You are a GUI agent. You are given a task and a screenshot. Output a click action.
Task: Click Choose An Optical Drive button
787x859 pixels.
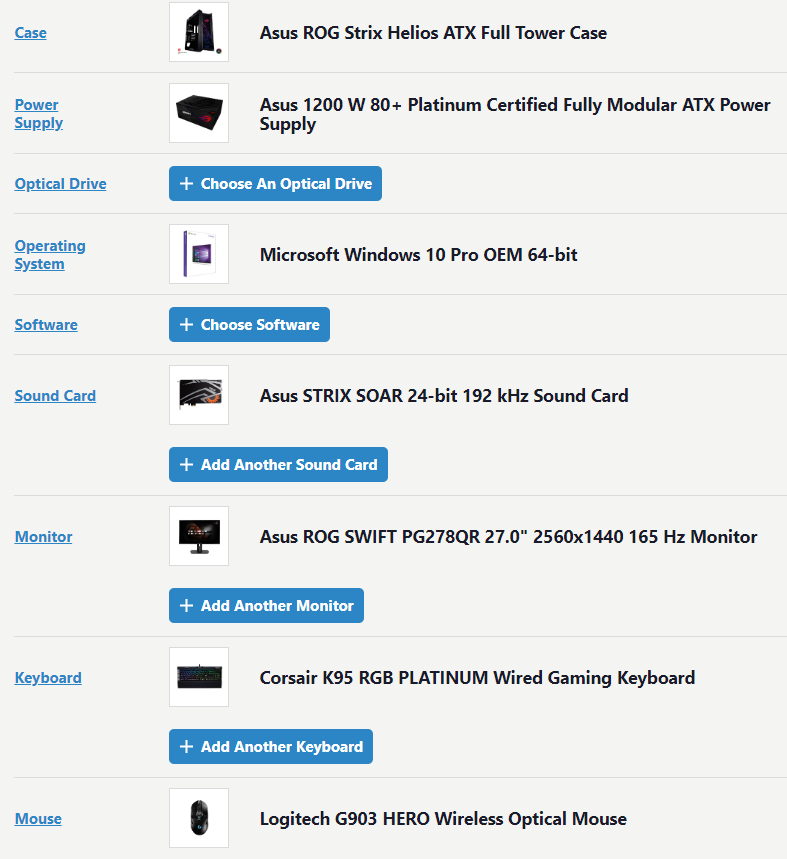click(275, 184)
